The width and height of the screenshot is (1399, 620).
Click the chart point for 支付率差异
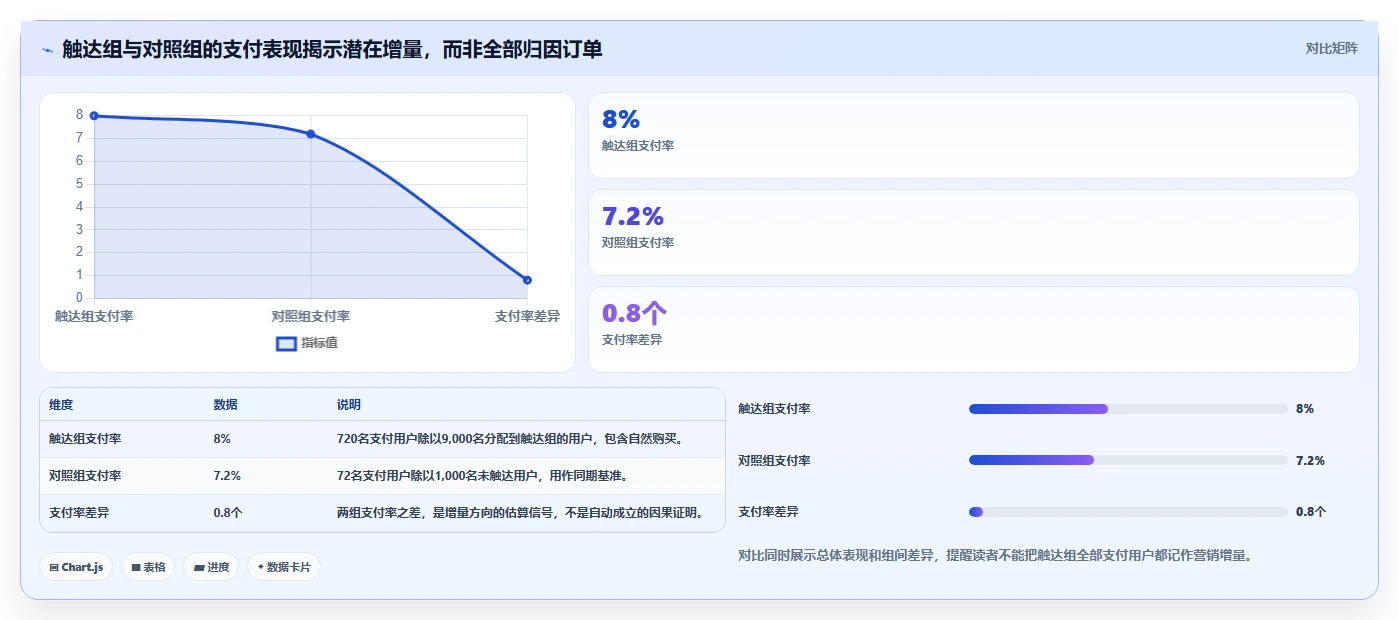coord(527,280)
